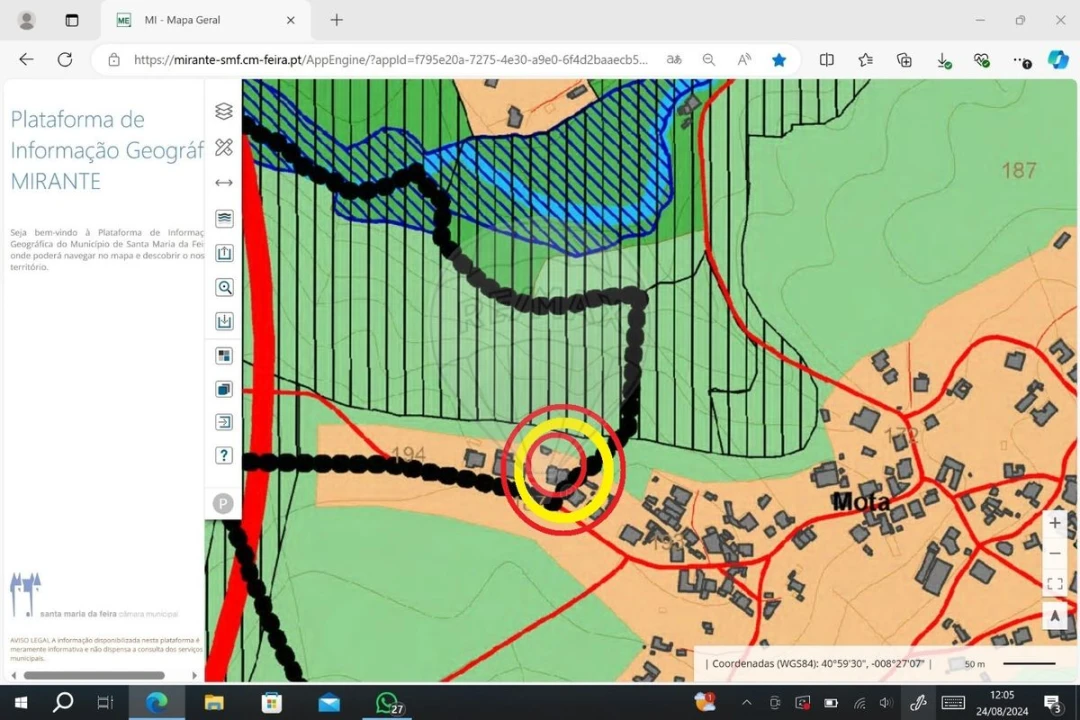Open the Edge favorites list dropdown
The width and height of the screenshot is (1080, 720).
[x=865, y=60]
